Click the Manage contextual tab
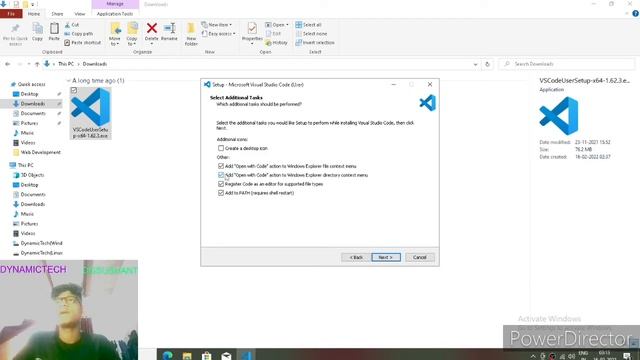Screen dimensions: 640x360 coord(115,4)
